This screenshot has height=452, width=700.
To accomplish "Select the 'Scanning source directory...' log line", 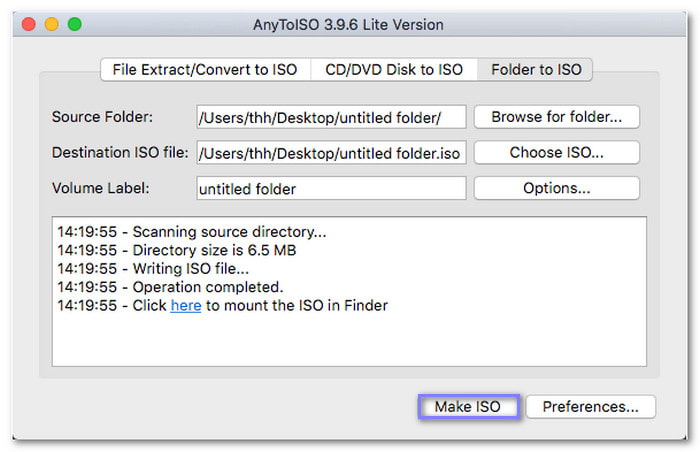I will 192,232.
